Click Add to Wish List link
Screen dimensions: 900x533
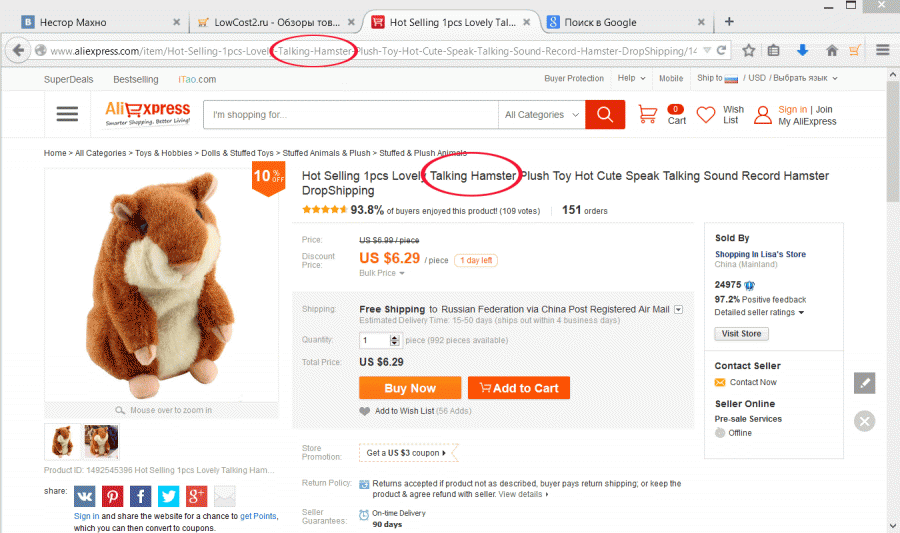click(404, 411)
